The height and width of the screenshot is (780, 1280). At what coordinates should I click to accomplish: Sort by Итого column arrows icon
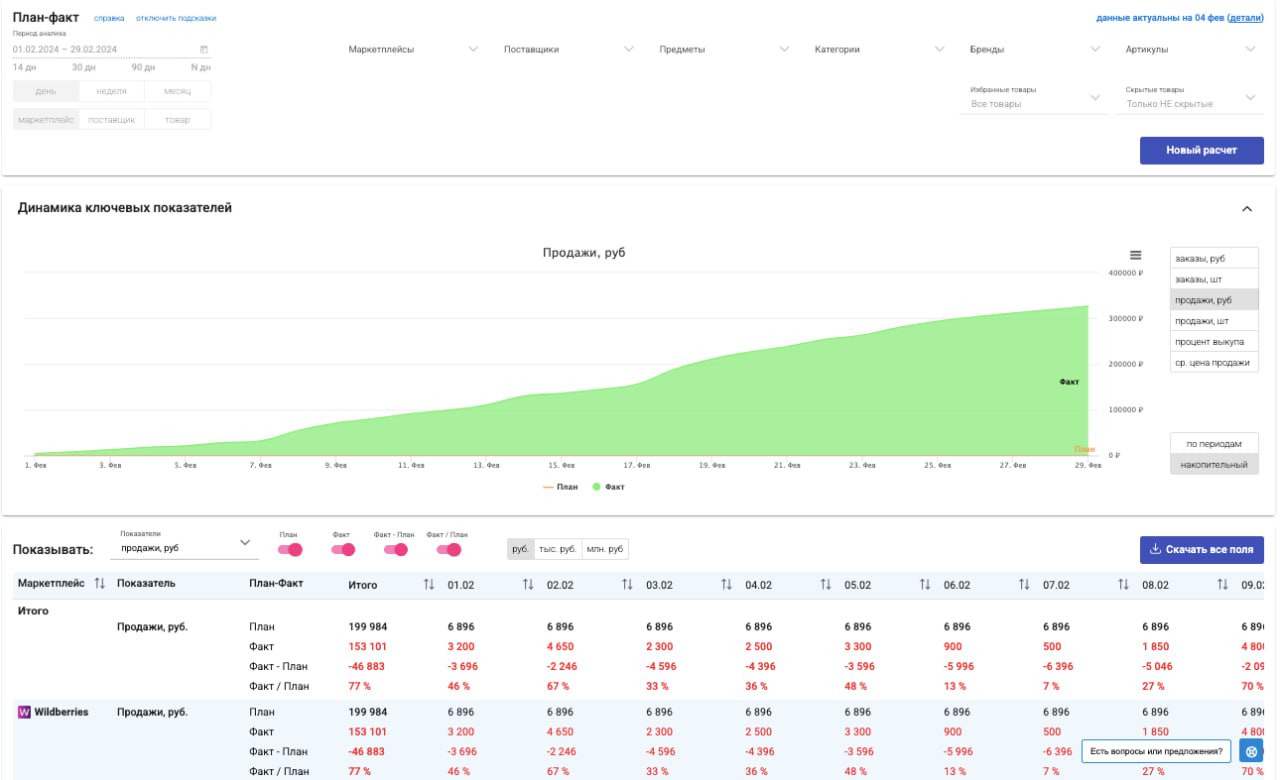(x=429, y=584)
